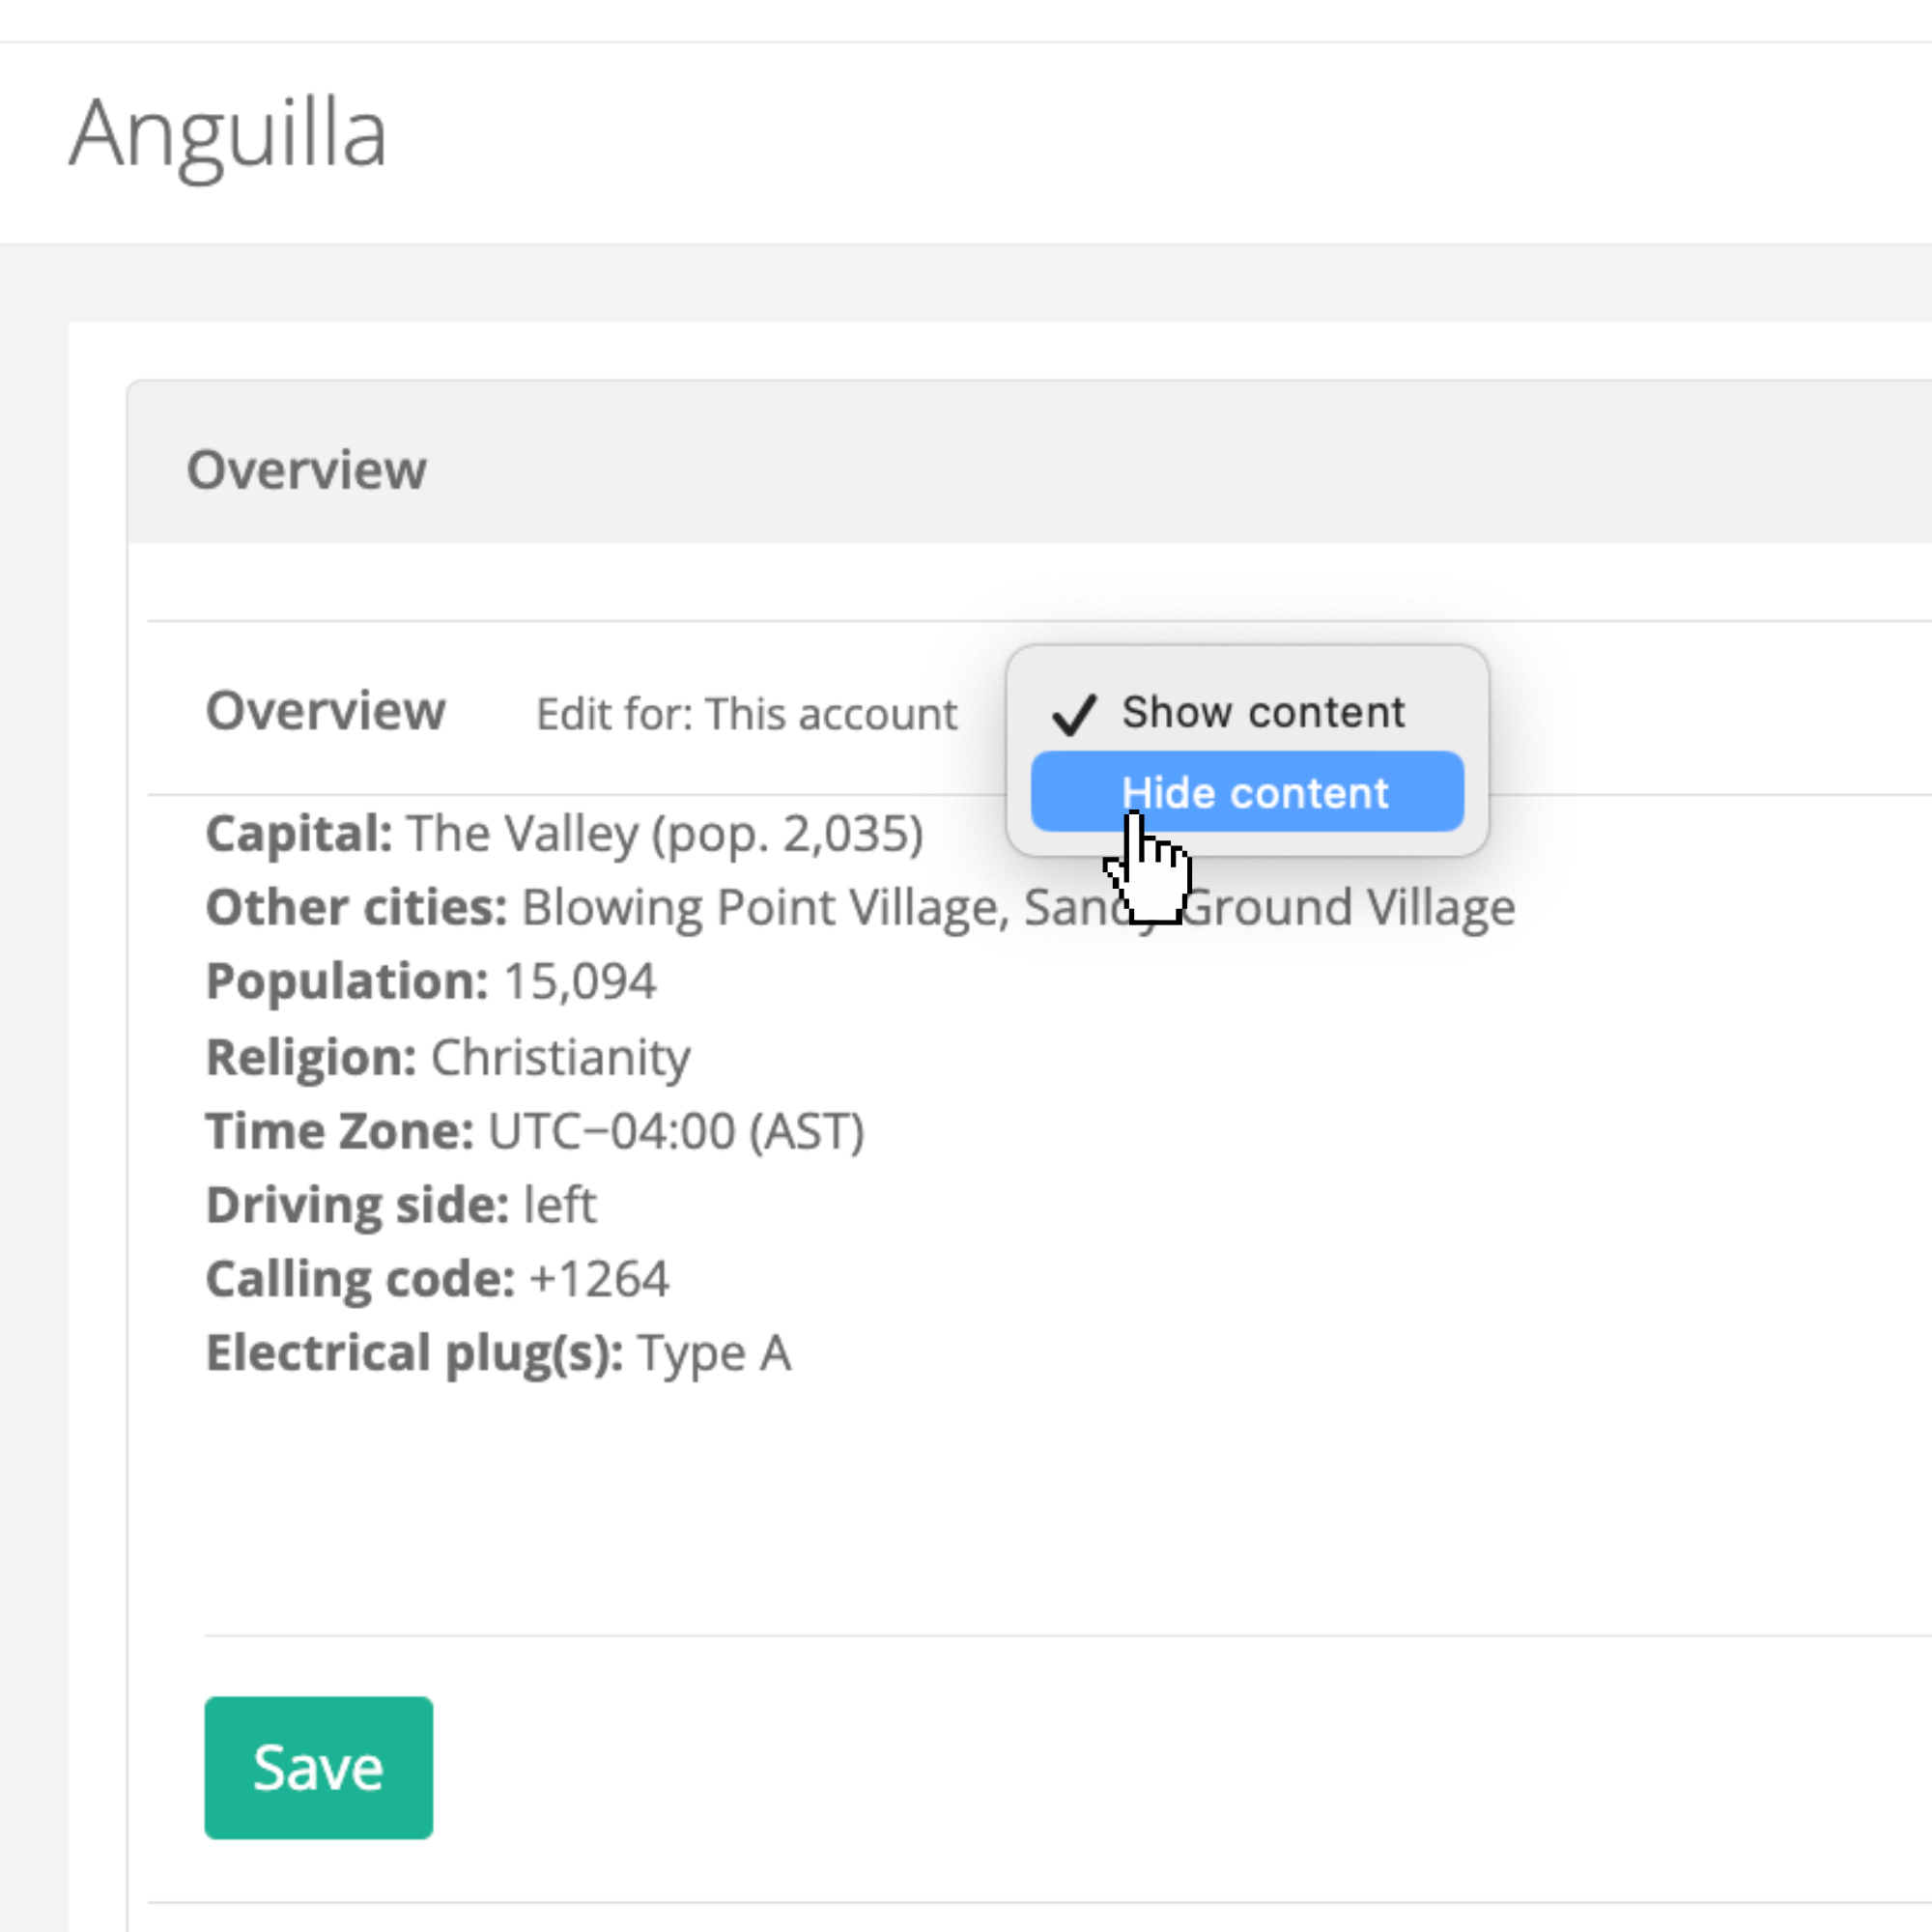The height and width of the screenshot is (1932, 1932).
Task: Click the checkmark beside Show content
Action: tap(1073, 714)
